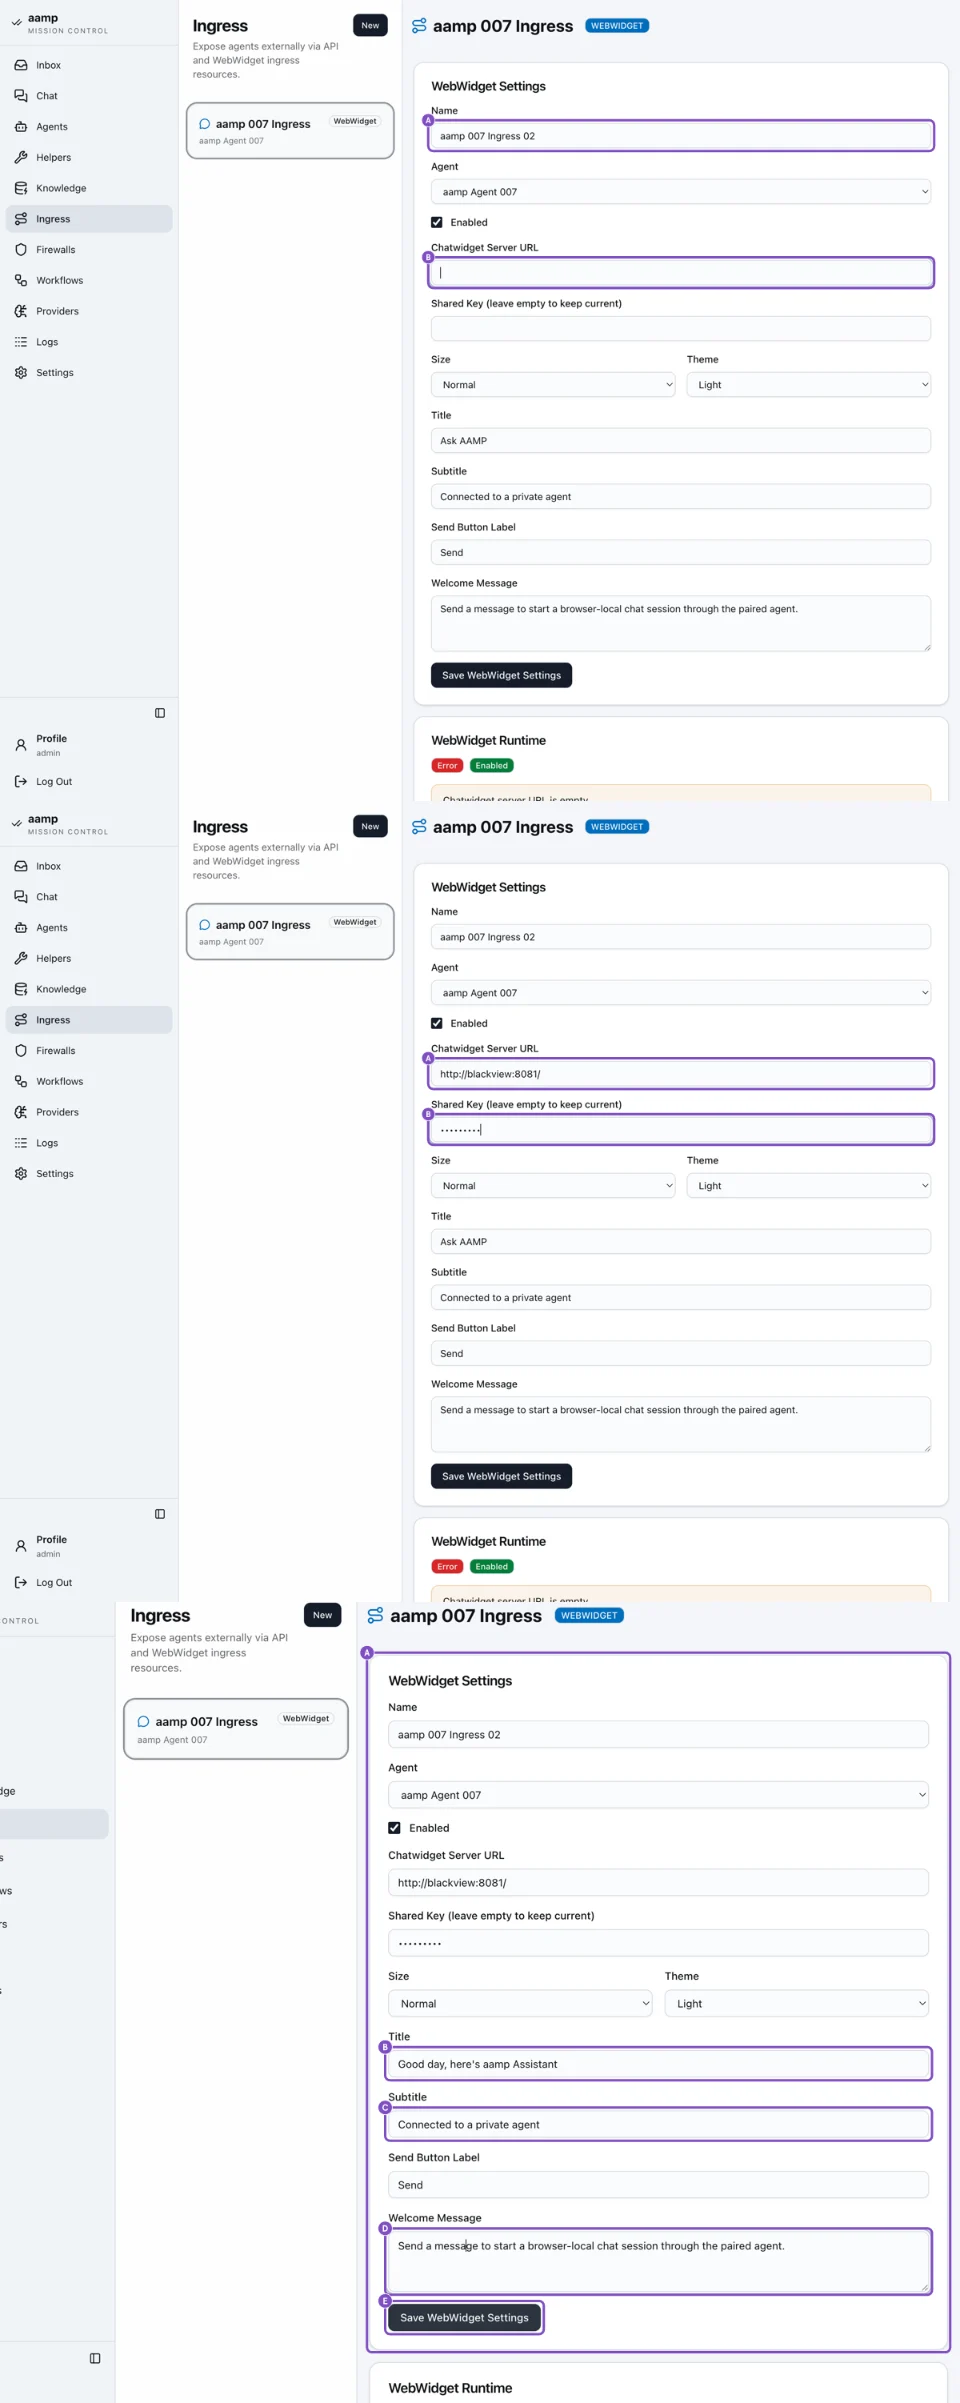960x2403 pixels.
Task: Click the Ingress sidebar icon in middle screenshot
Action: tap(21, 1020)
